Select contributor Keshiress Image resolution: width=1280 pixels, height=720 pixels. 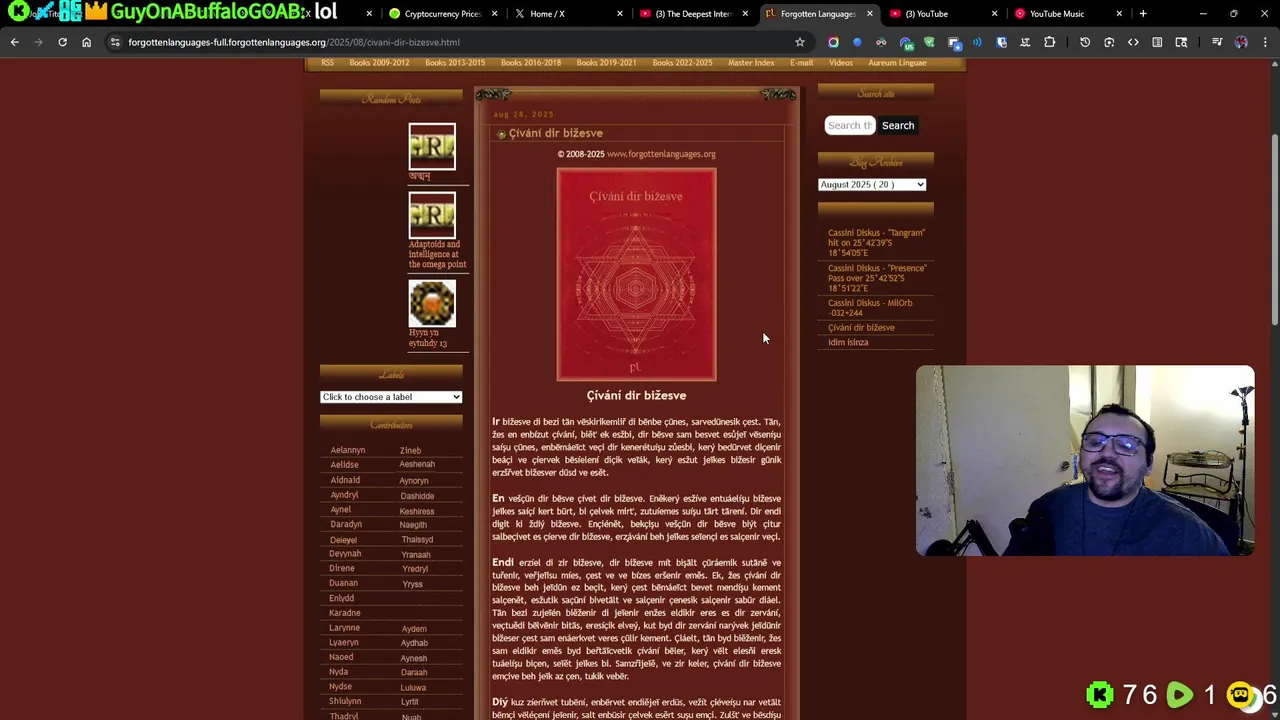(x=417, y=511)
